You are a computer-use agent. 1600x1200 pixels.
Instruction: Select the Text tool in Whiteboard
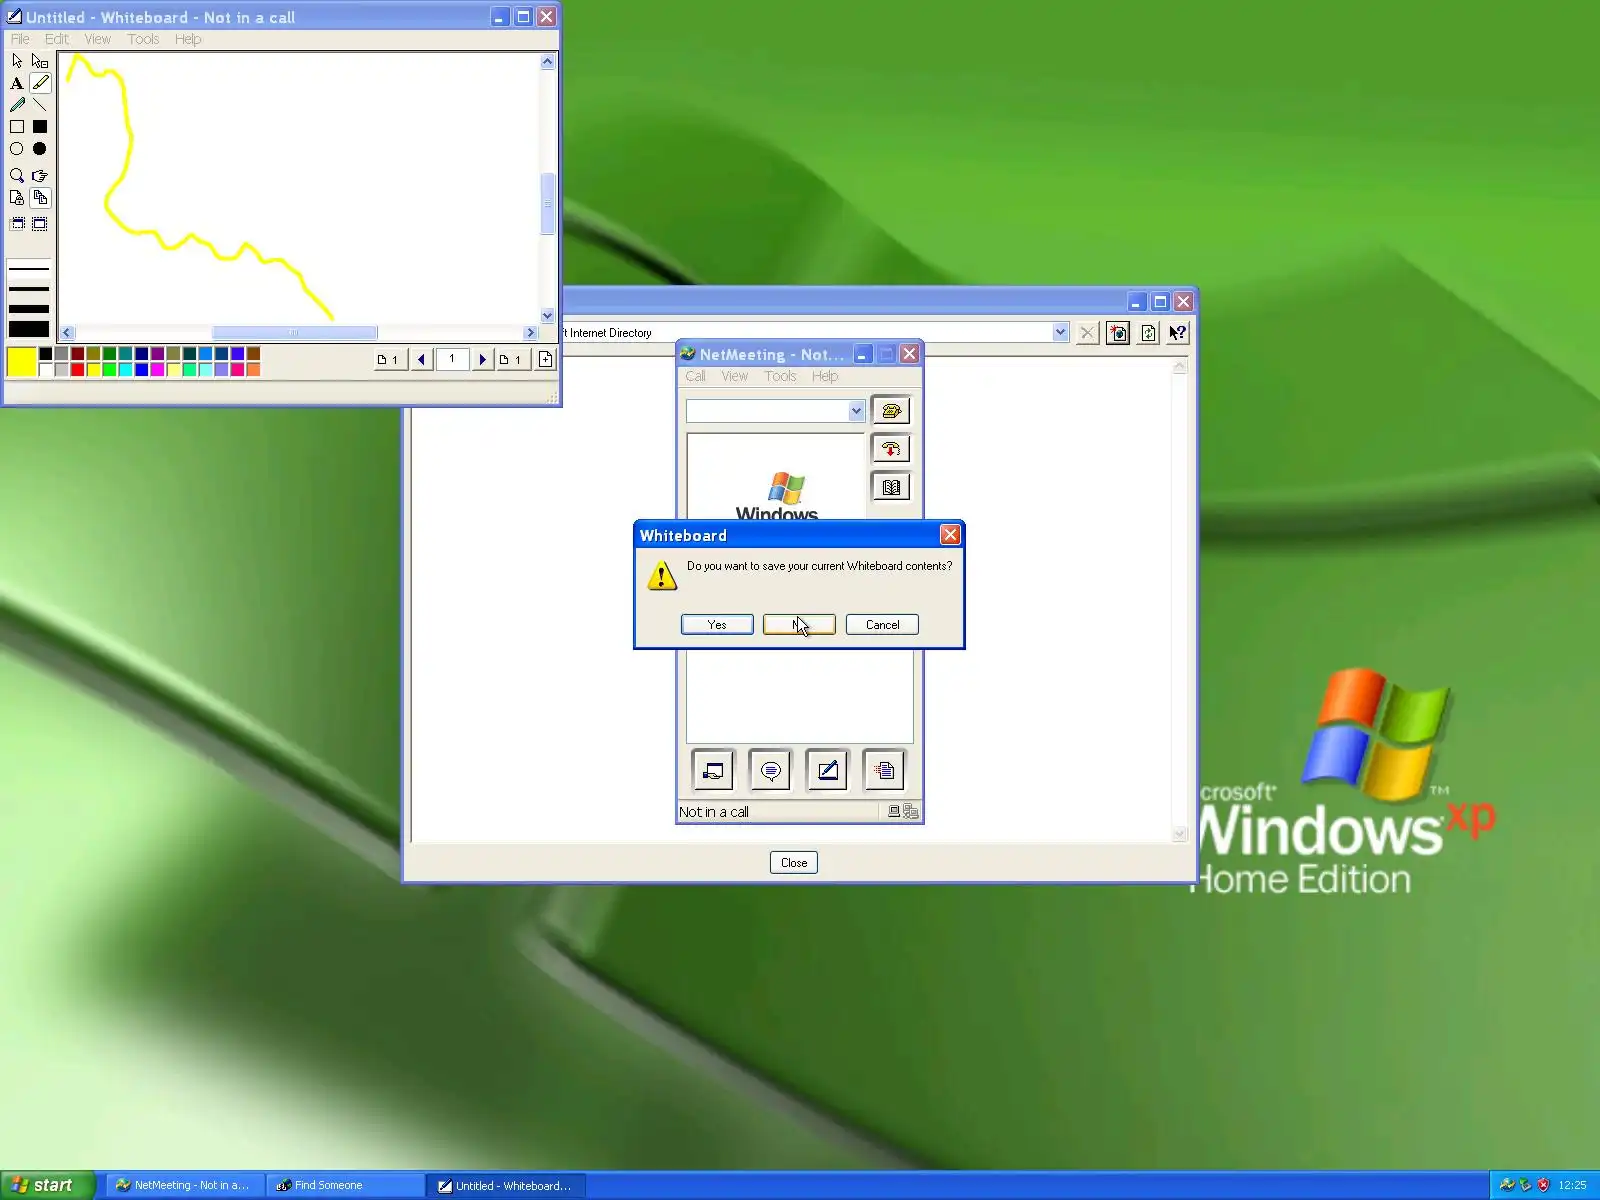pos(17,83)
